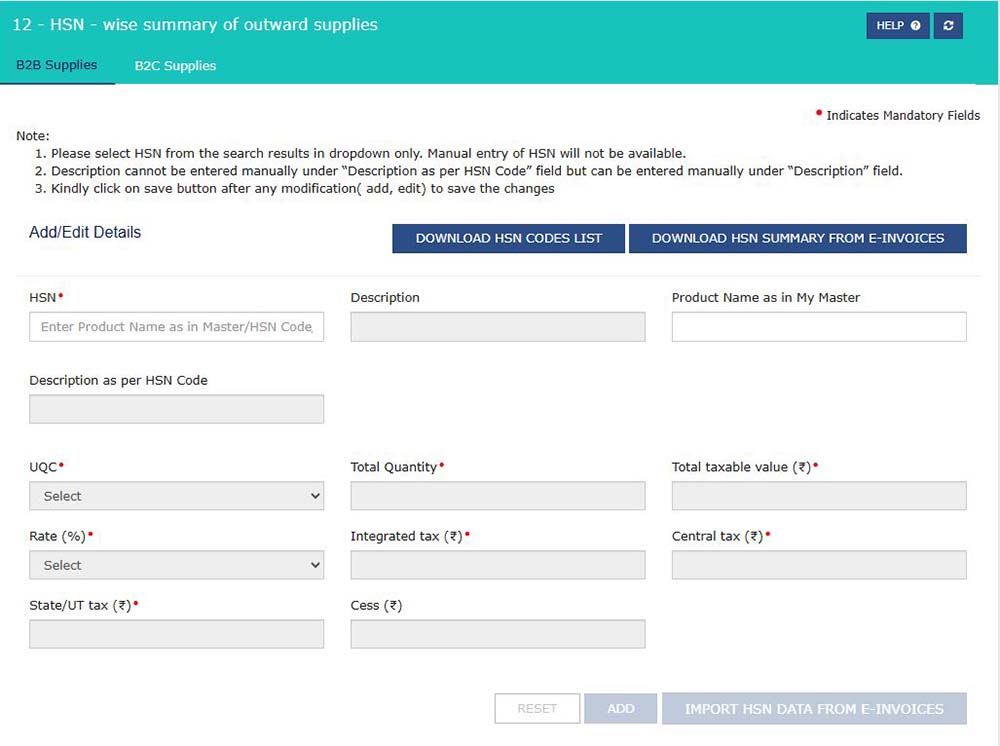Select the B2B Supplies tab
1000x746 pixels.
click(x=57, y=66)
